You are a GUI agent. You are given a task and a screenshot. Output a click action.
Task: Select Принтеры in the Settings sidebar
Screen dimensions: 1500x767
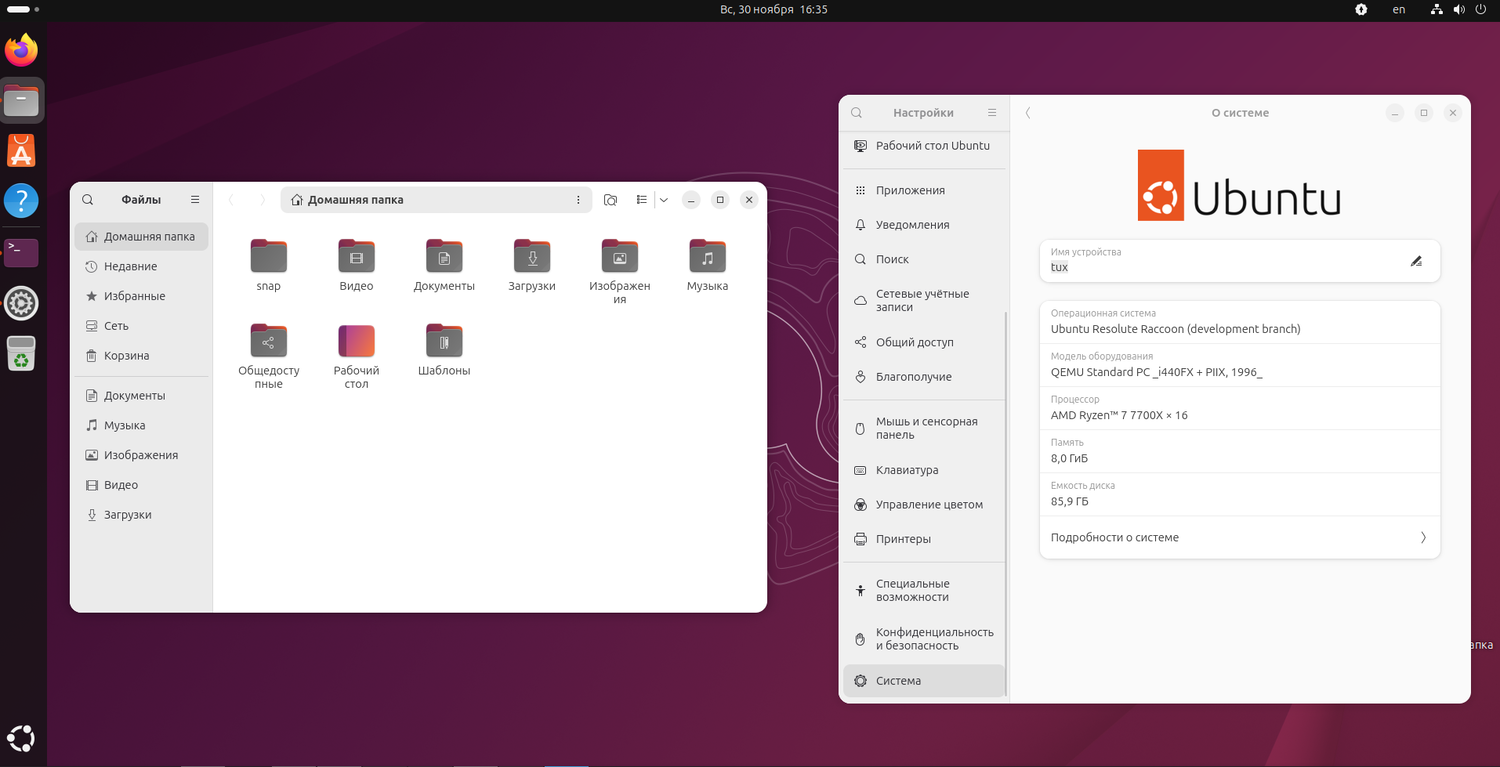tap(923, 539)
